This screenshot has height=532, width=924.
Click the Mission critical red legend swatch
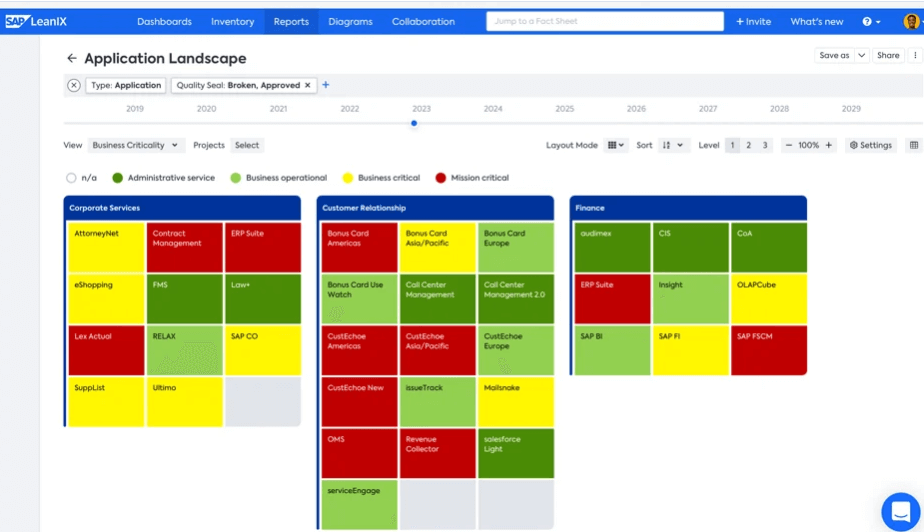click(441, 178)
